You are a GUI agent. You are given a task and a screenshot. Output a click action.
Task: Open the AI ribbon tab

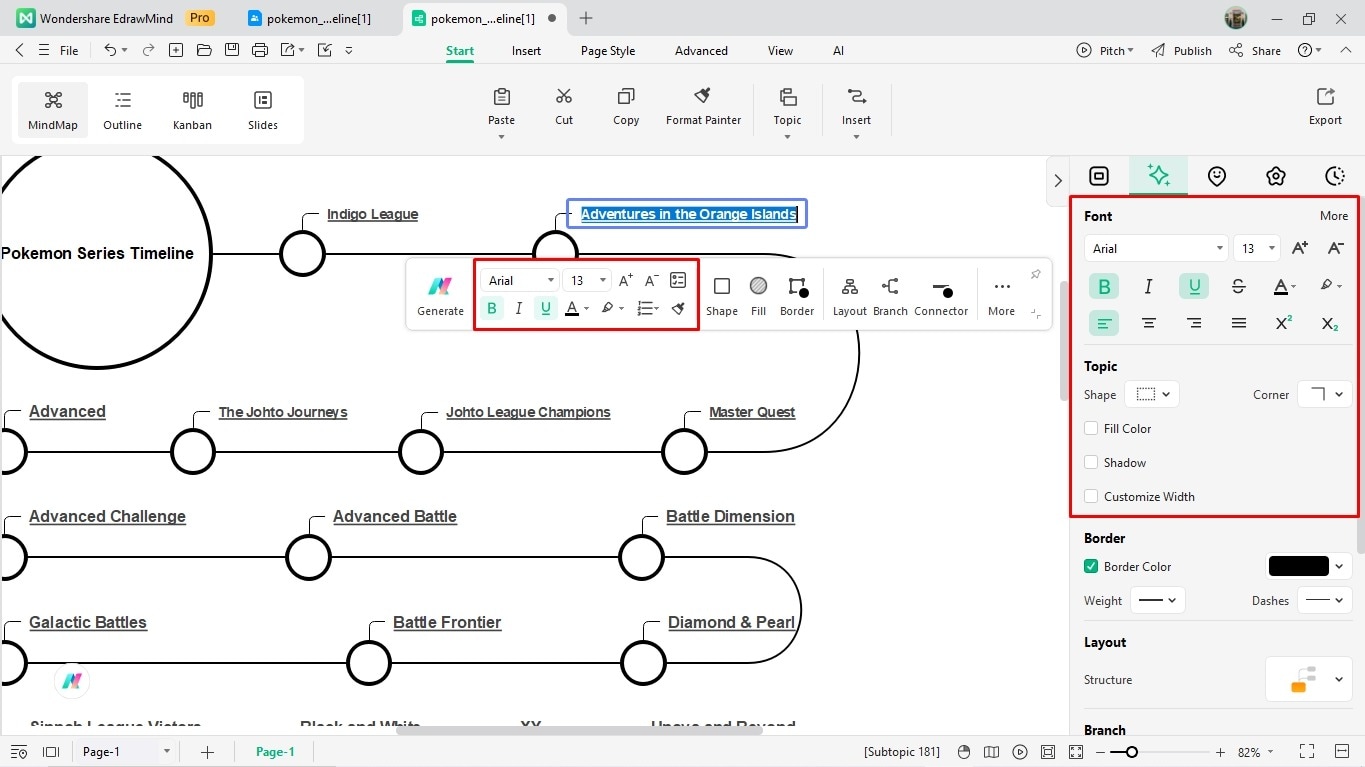(838, 51)
